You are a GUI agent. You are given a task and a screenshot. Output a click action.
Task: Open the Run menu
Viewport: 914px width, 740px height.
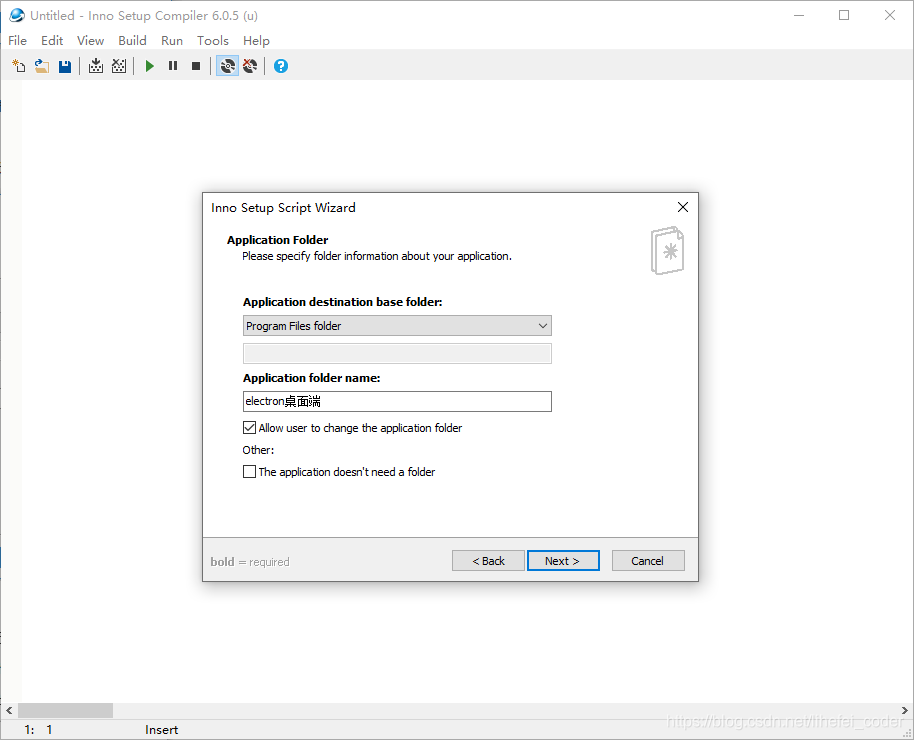point(172,40)
